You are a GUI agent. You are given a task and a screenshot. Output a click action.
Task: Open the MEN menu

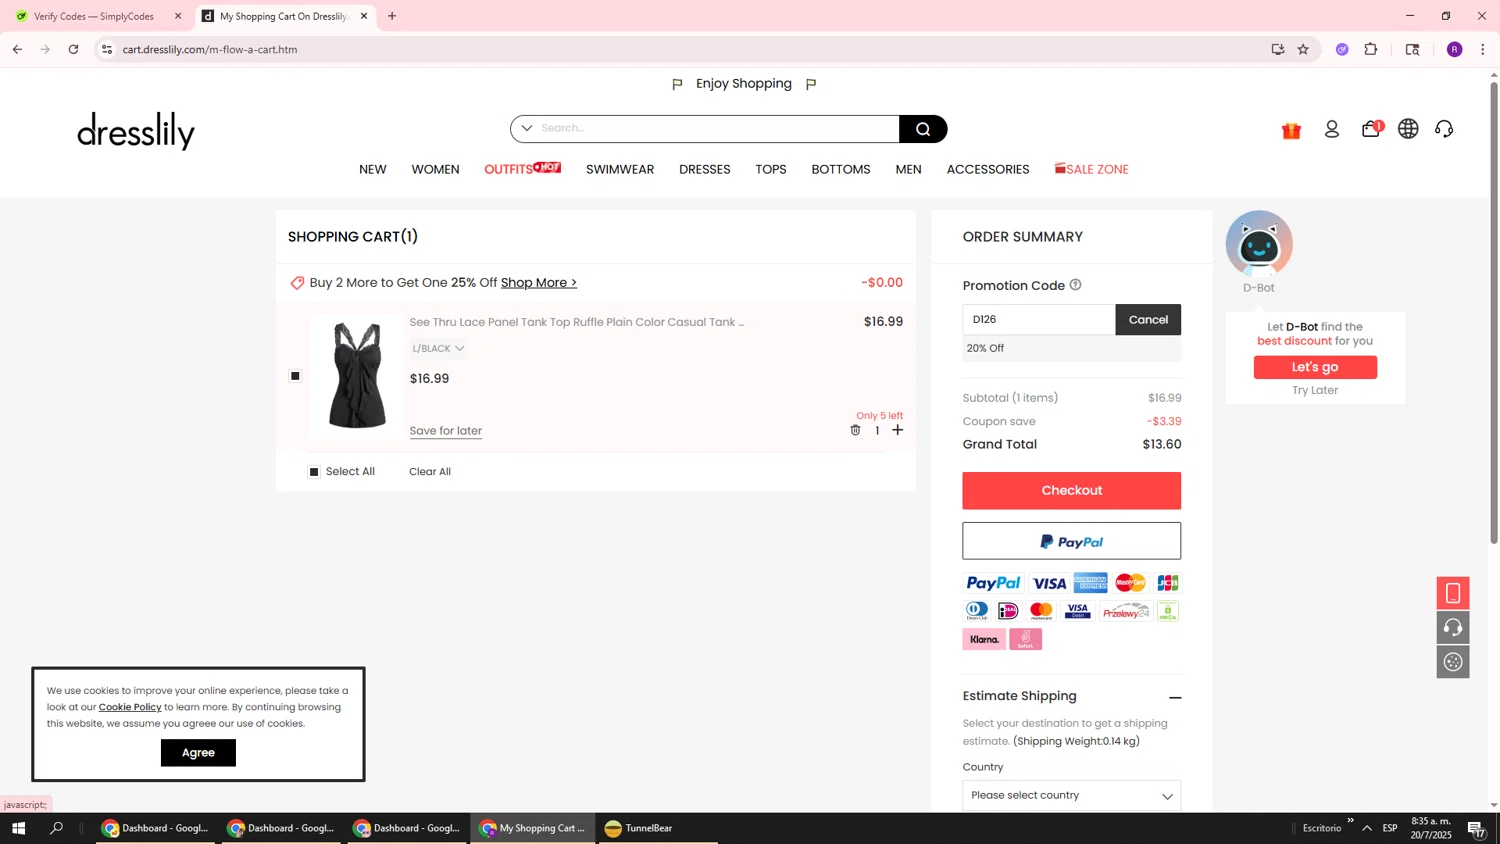(x=909, y=170)
